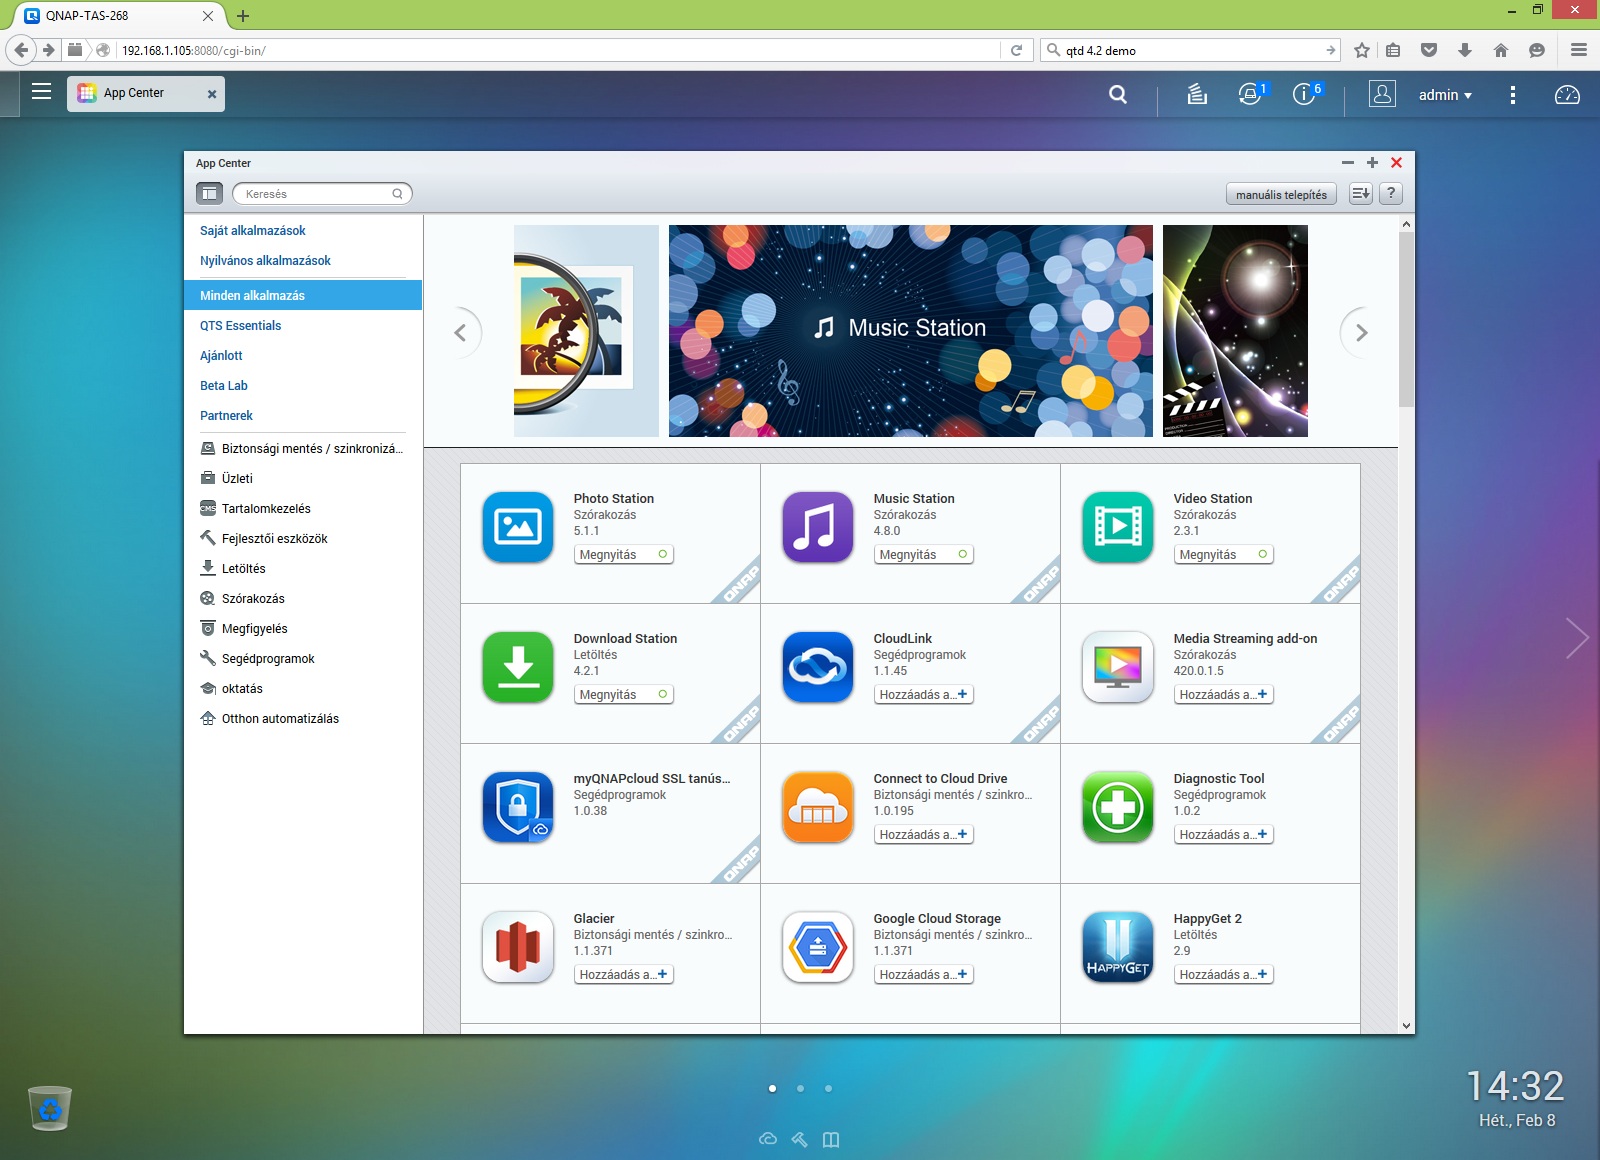Add Google Cloud Storage with Hozzáadás
Image resolution: width=1600 pixels, height=1160 pixels.
(x=923, y=974)
